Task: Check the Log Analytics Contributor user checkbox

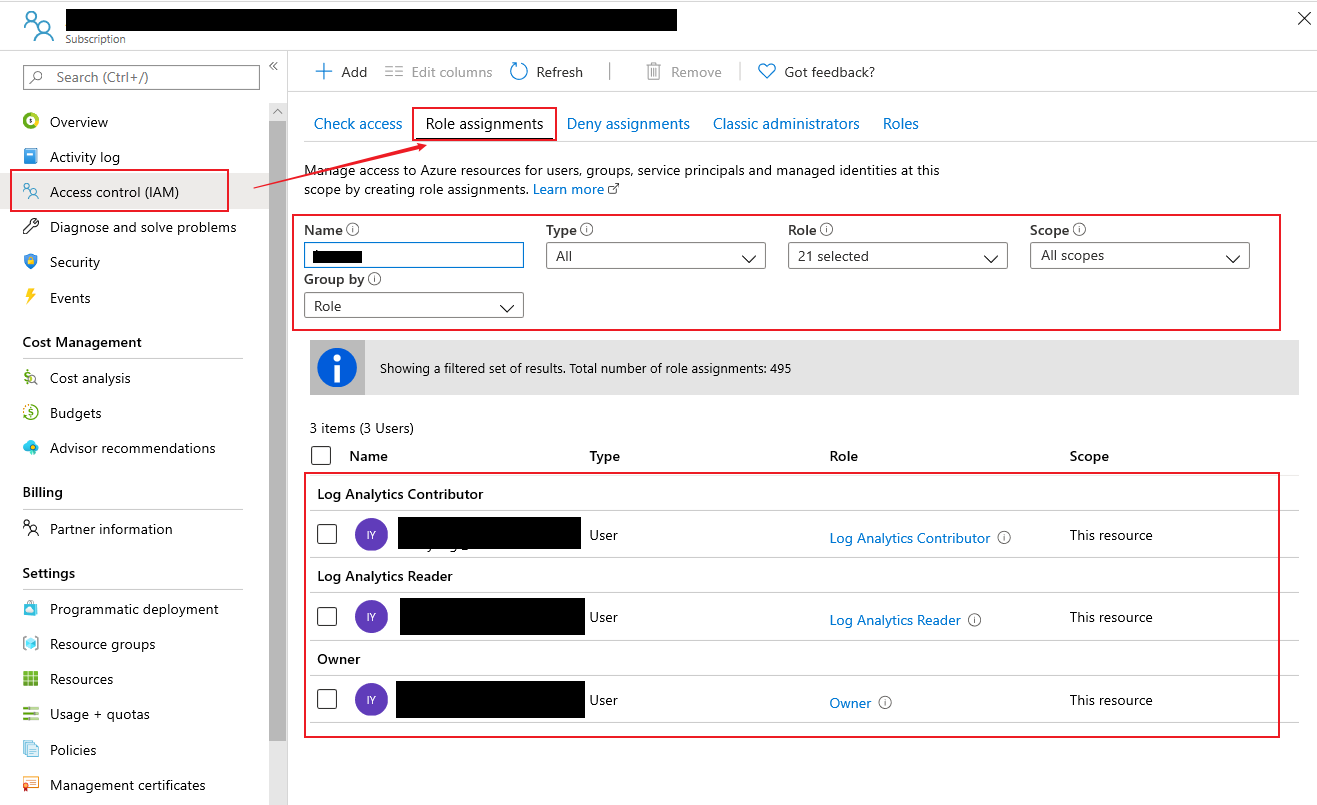Action: pos(327,534)
